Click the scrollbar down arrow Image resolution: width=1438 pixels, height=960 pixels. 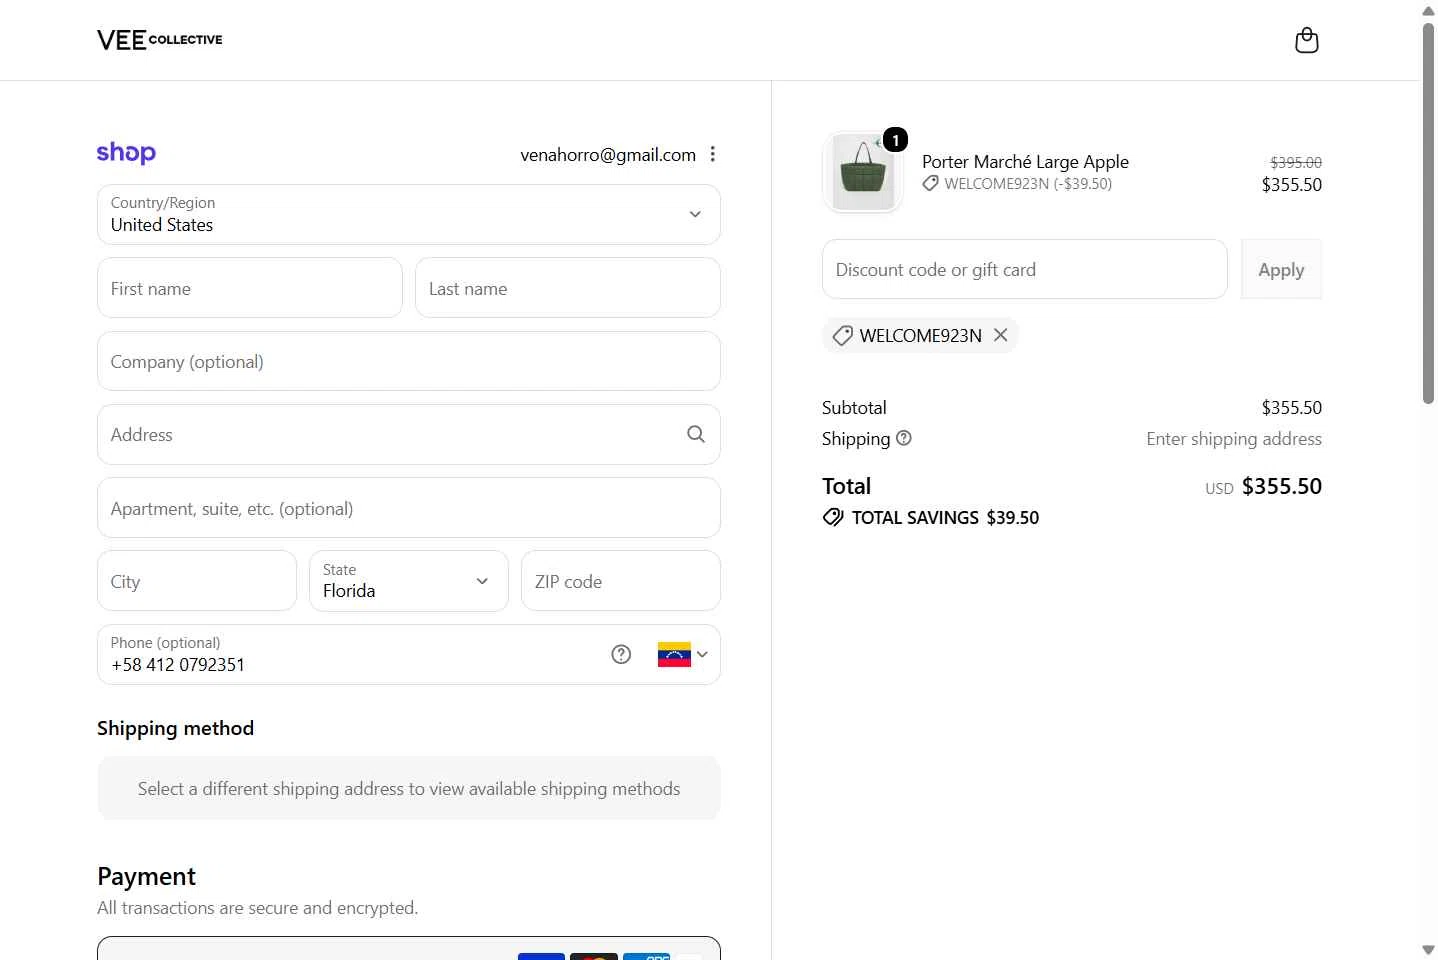pos(1428,950)
